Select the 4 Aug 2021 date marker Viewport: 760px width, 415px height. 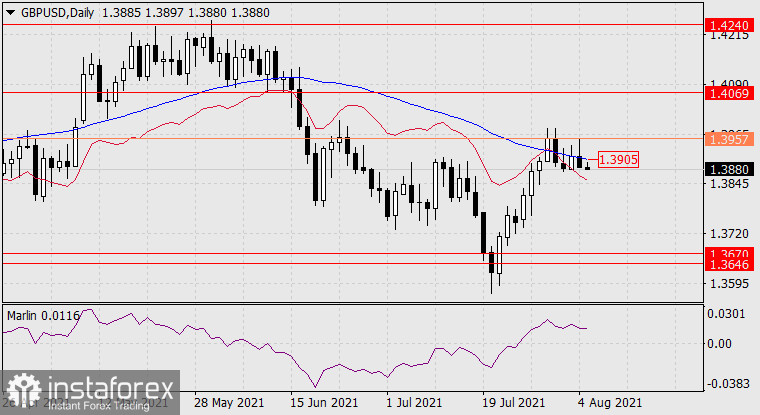coord(607,403)
